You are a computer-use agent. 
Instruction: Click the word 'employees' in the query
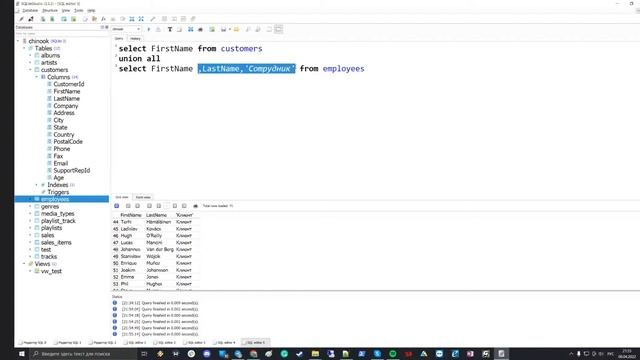point(343,69)
